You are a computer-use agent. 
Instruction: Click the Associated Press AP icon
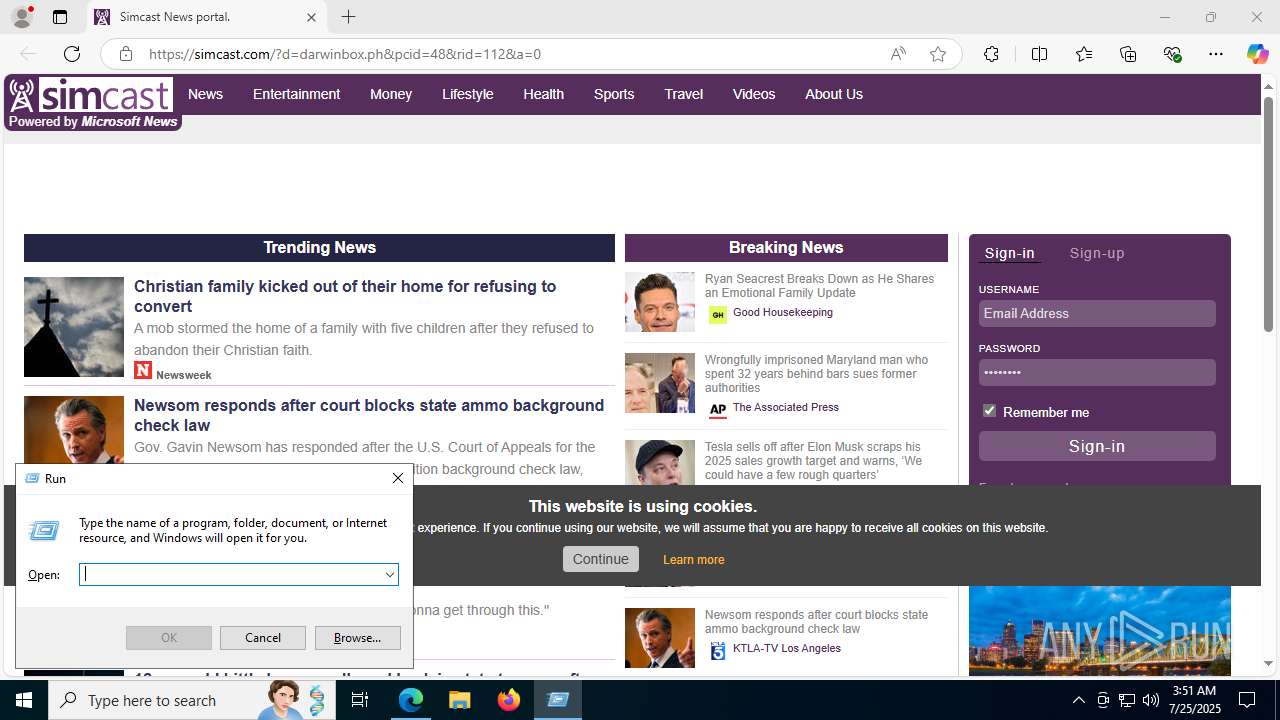[717, 410]
